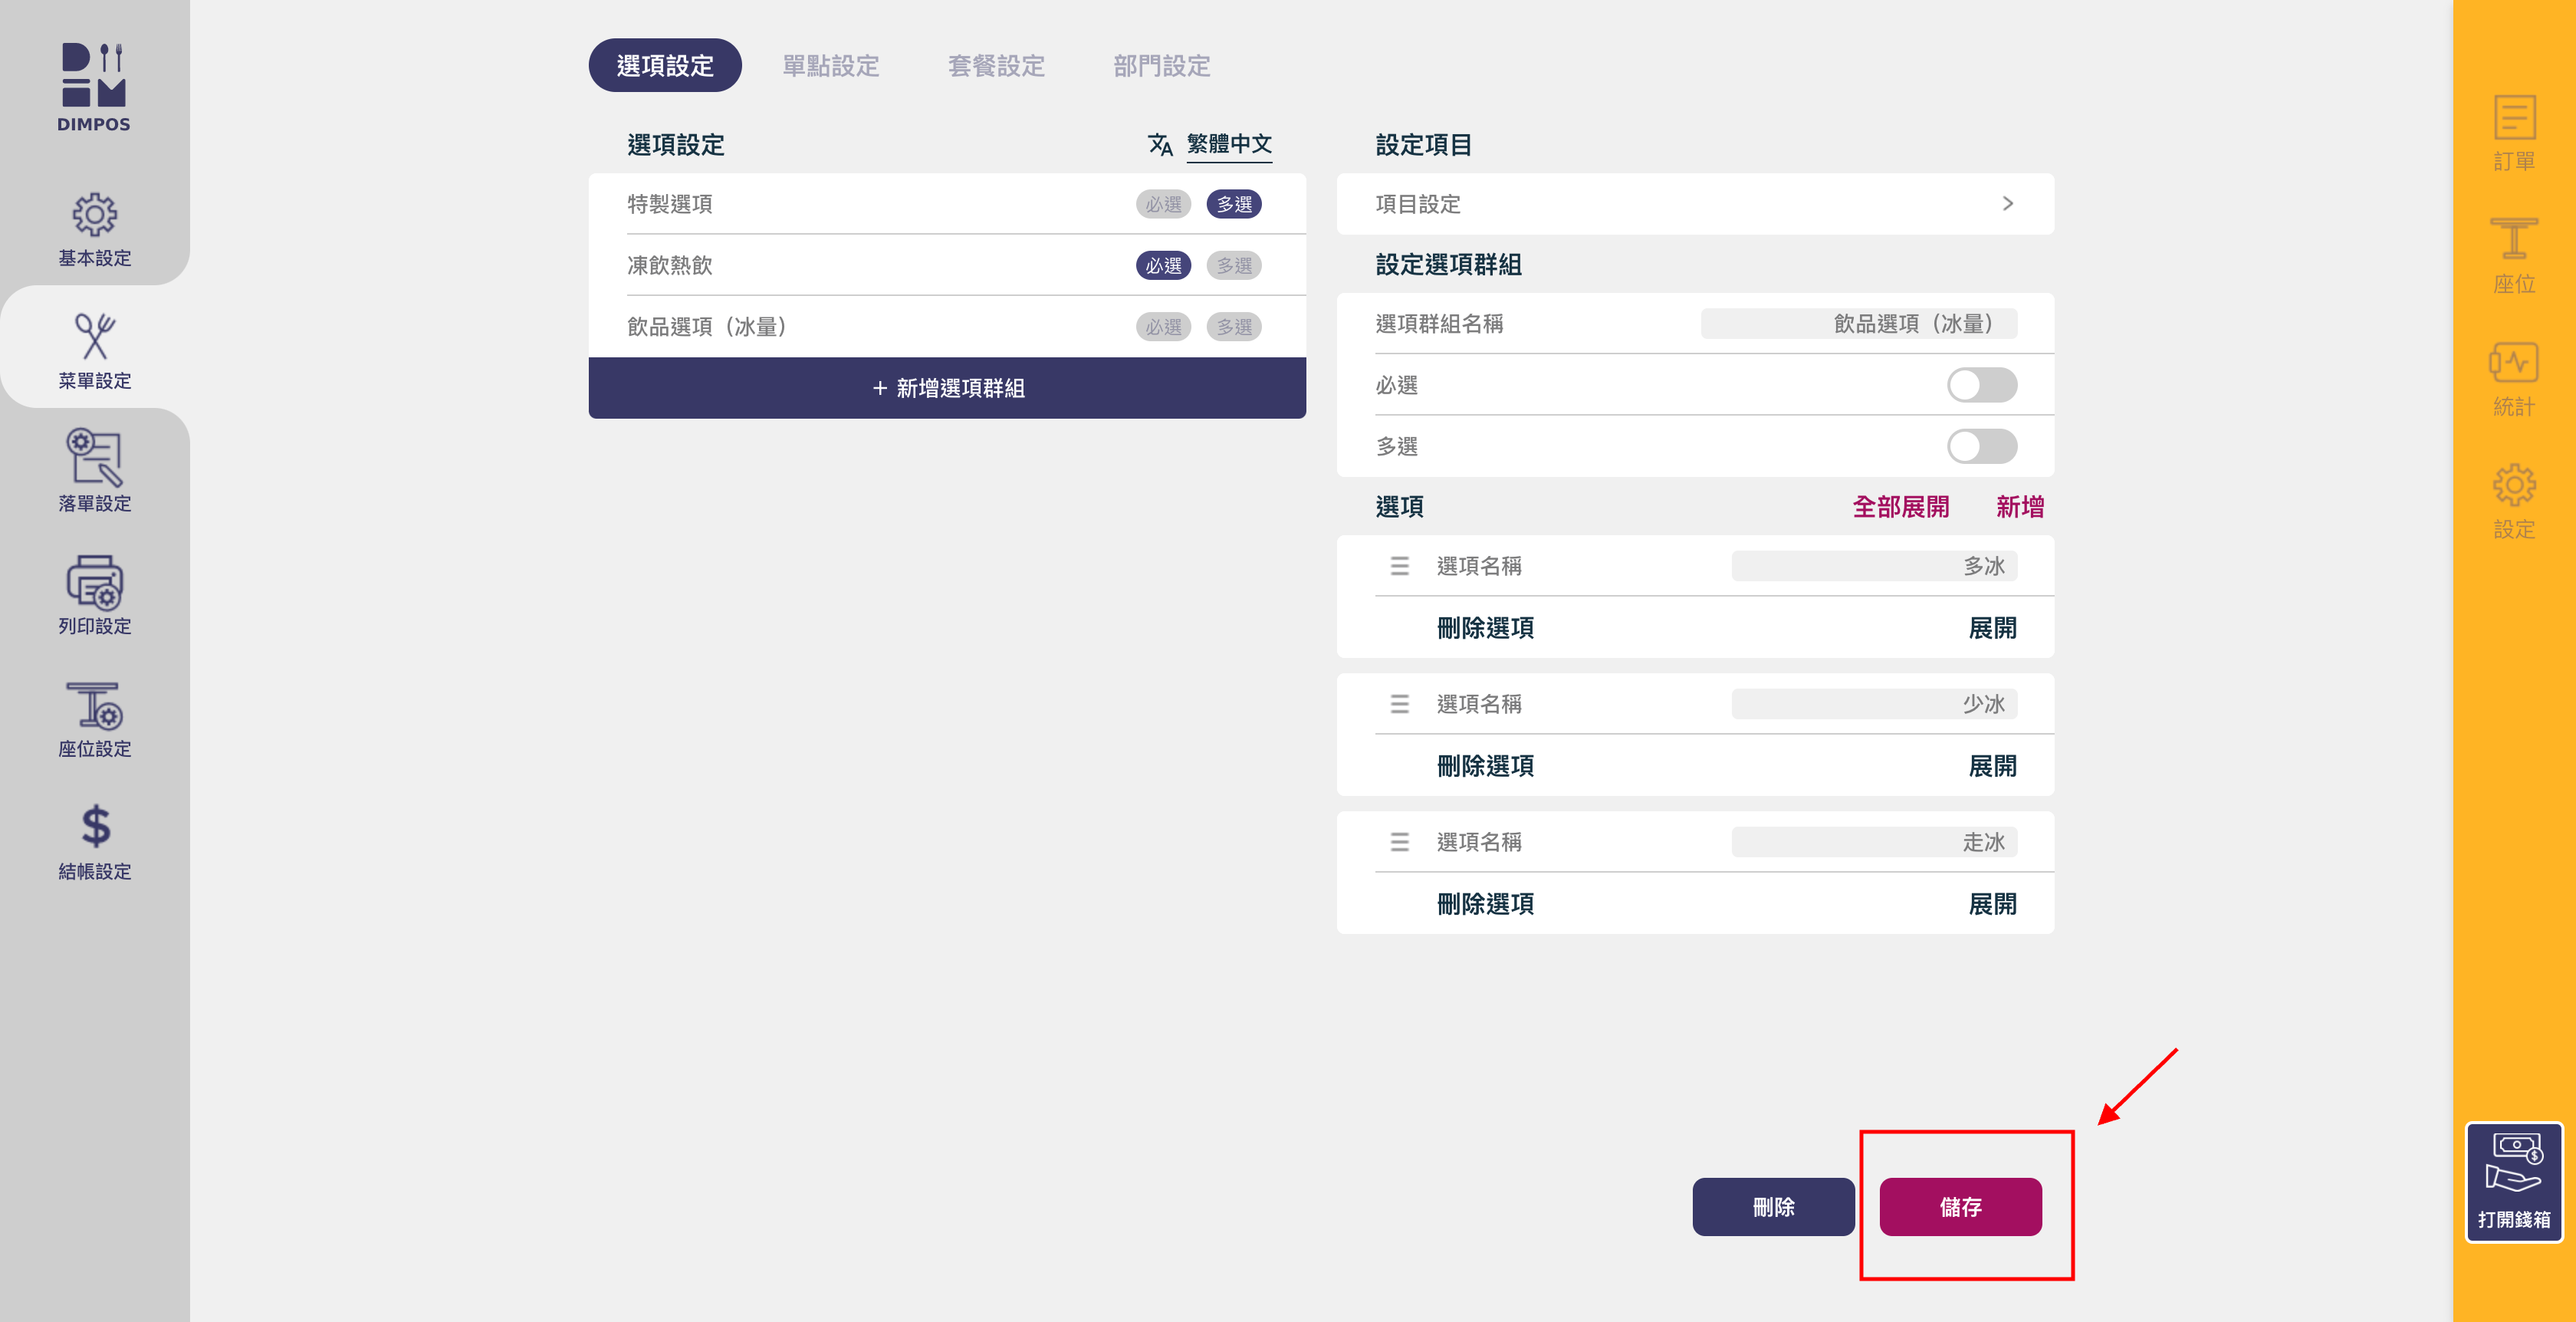Open 座位設定 table icon
Image resolution: width=2576 pixels, height=1322 pixels.
pyautogui.click(x=94, y=707)
